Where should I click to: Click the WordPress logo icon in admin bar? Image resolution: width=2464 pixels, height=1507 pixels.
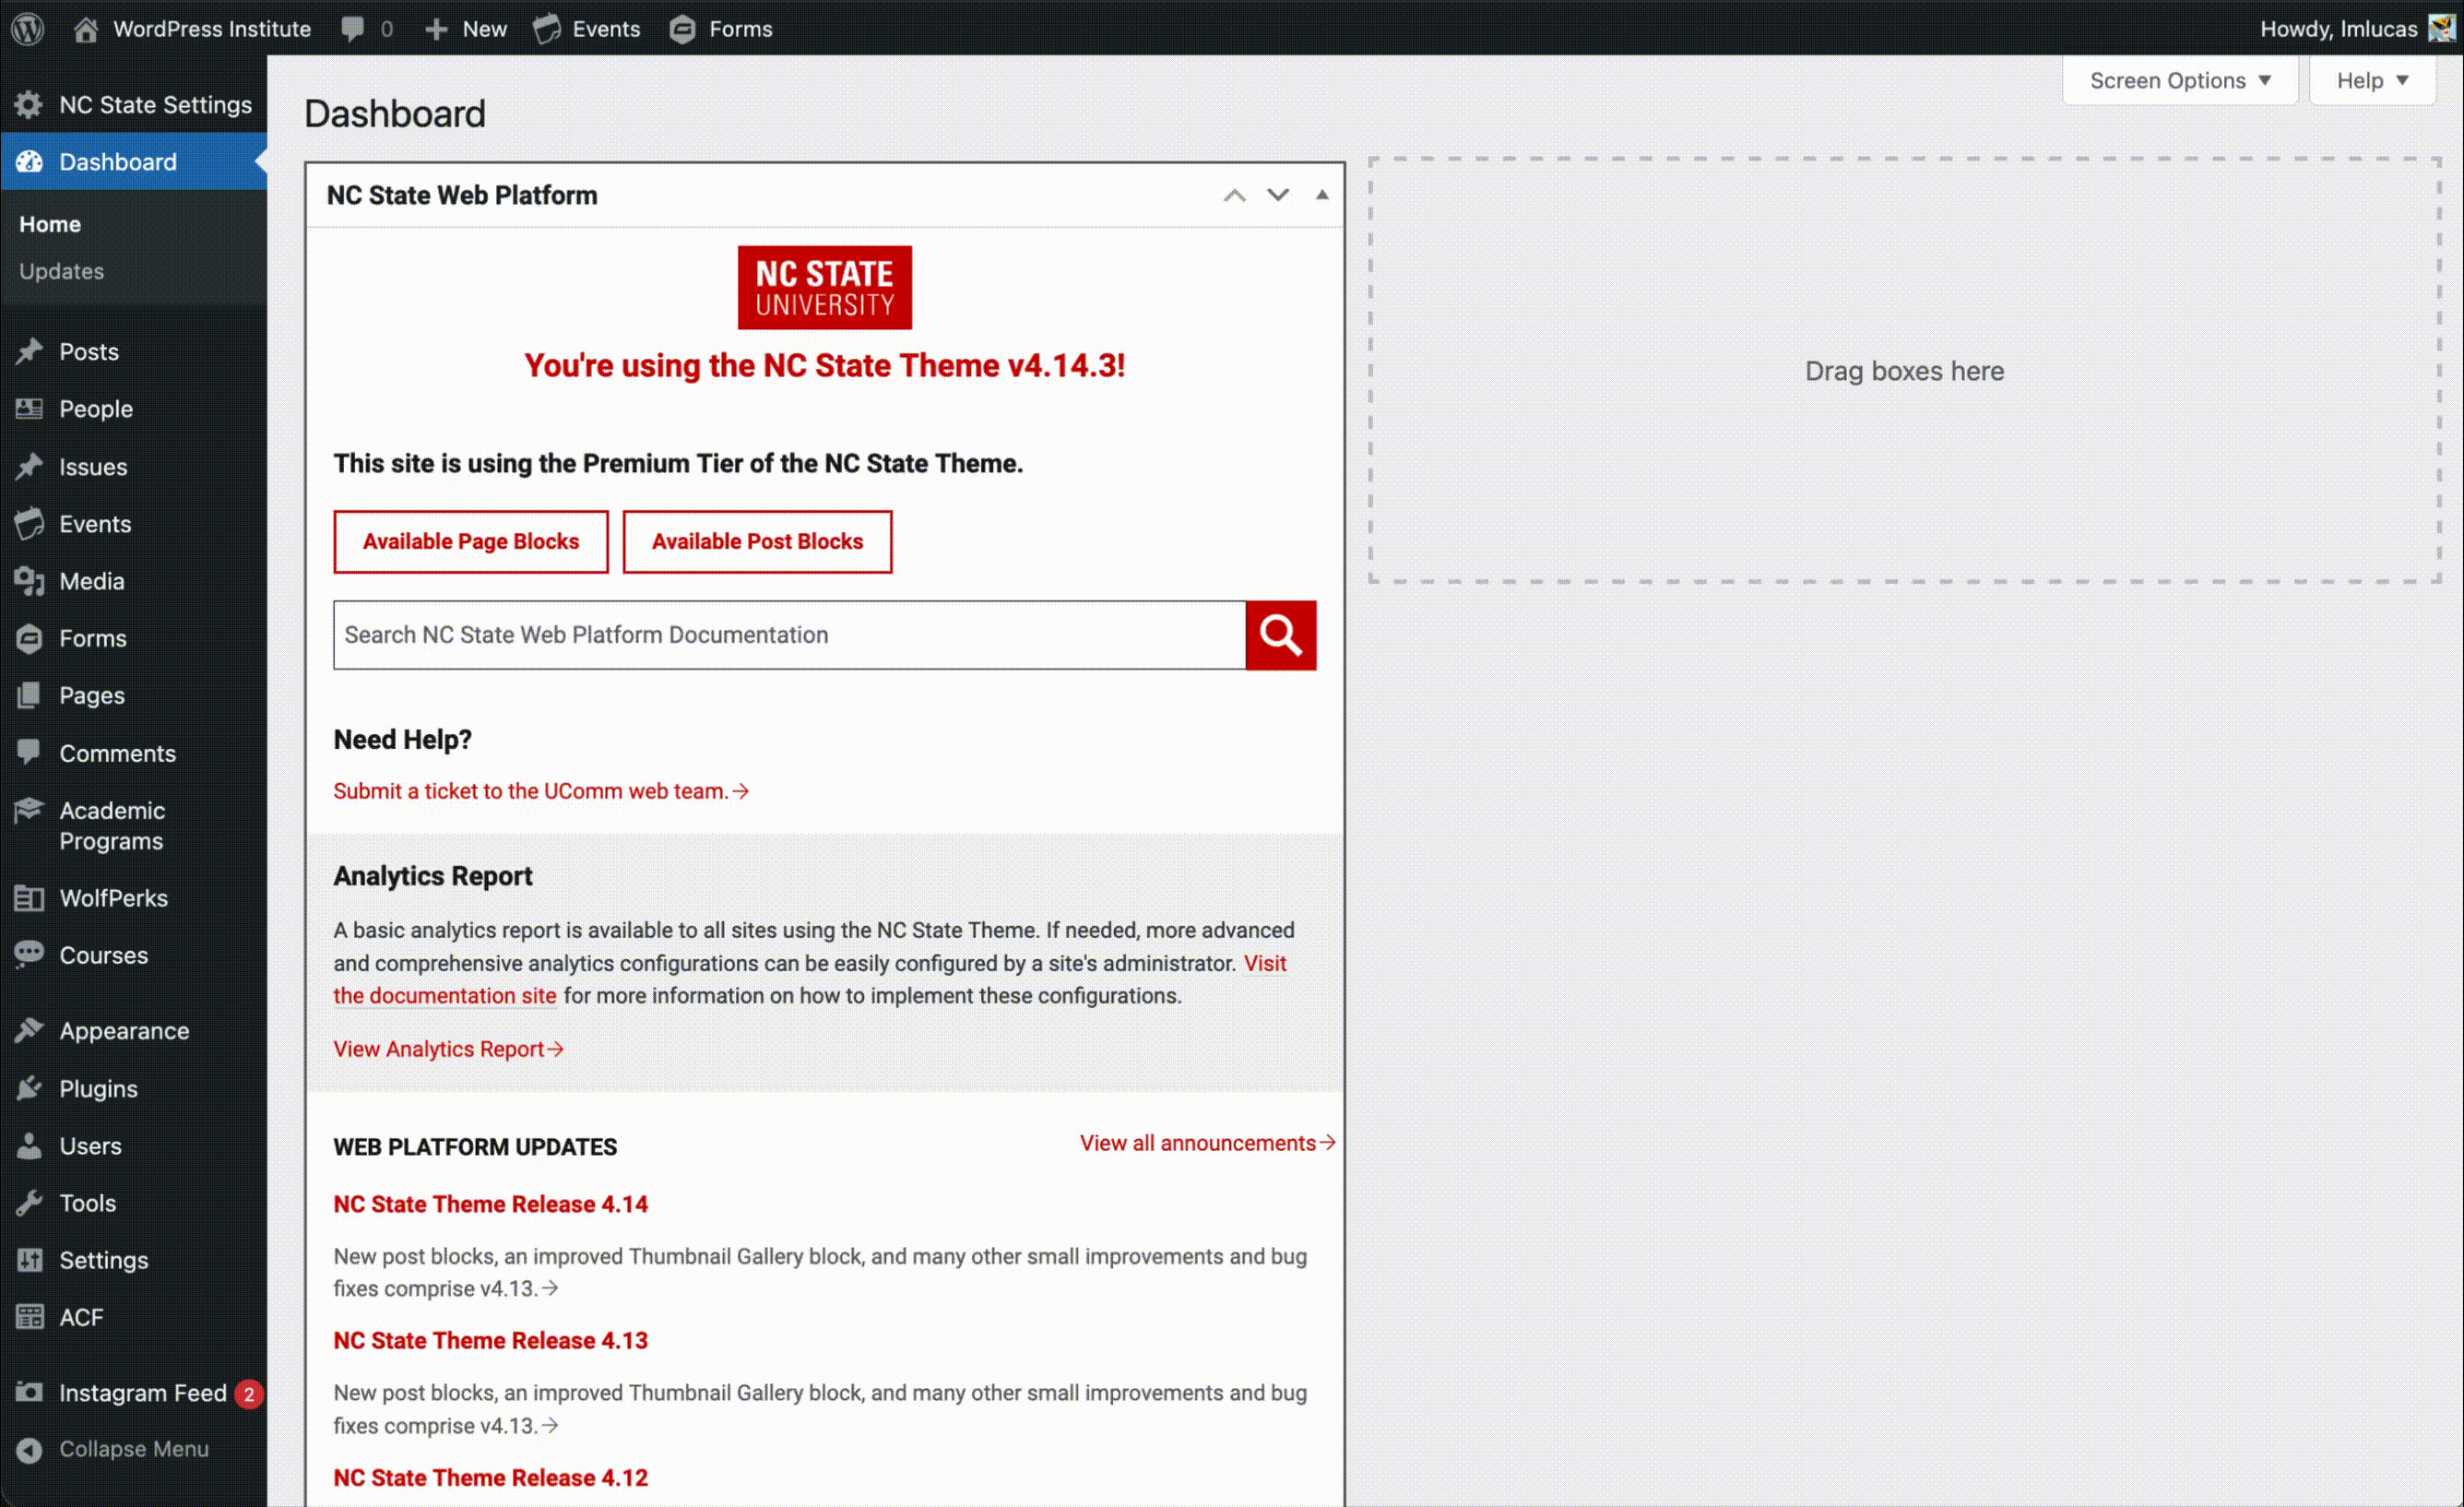(x=28, y=28)
